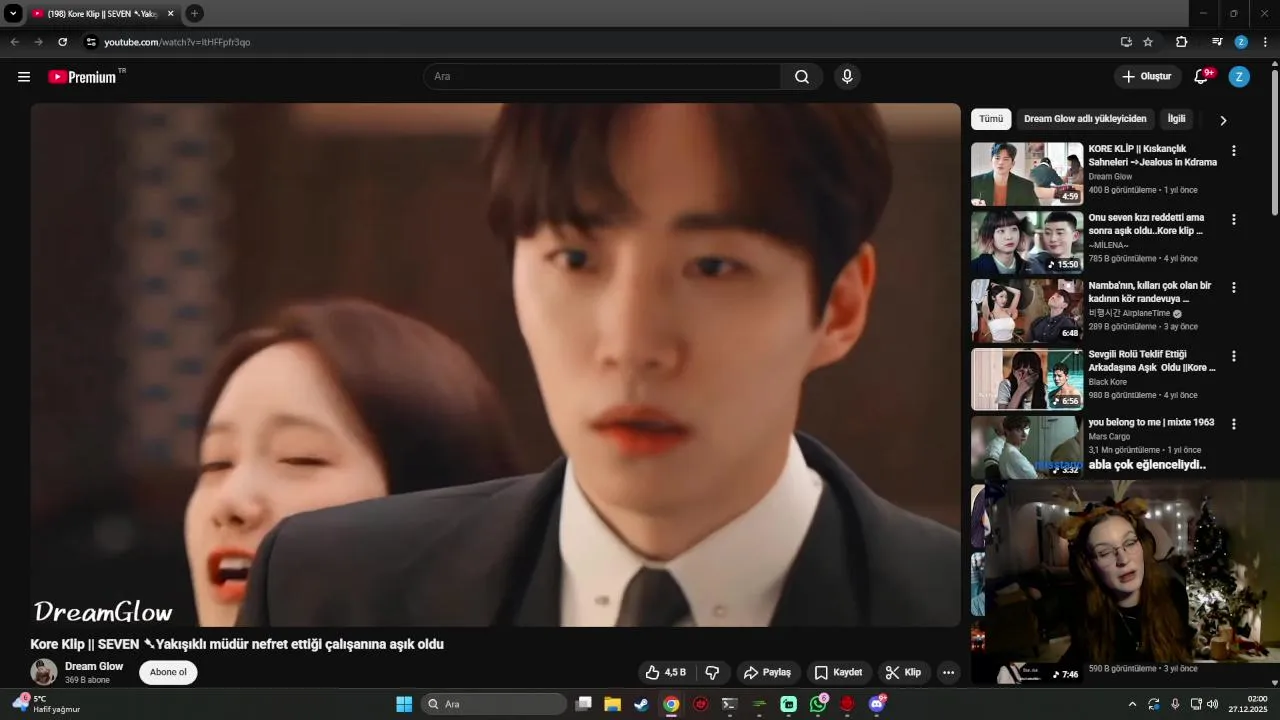The image size is (1280, 720).
Task: Open Chrome tab search dropdown
Action: pyautogui.click(x=13, y=13)
